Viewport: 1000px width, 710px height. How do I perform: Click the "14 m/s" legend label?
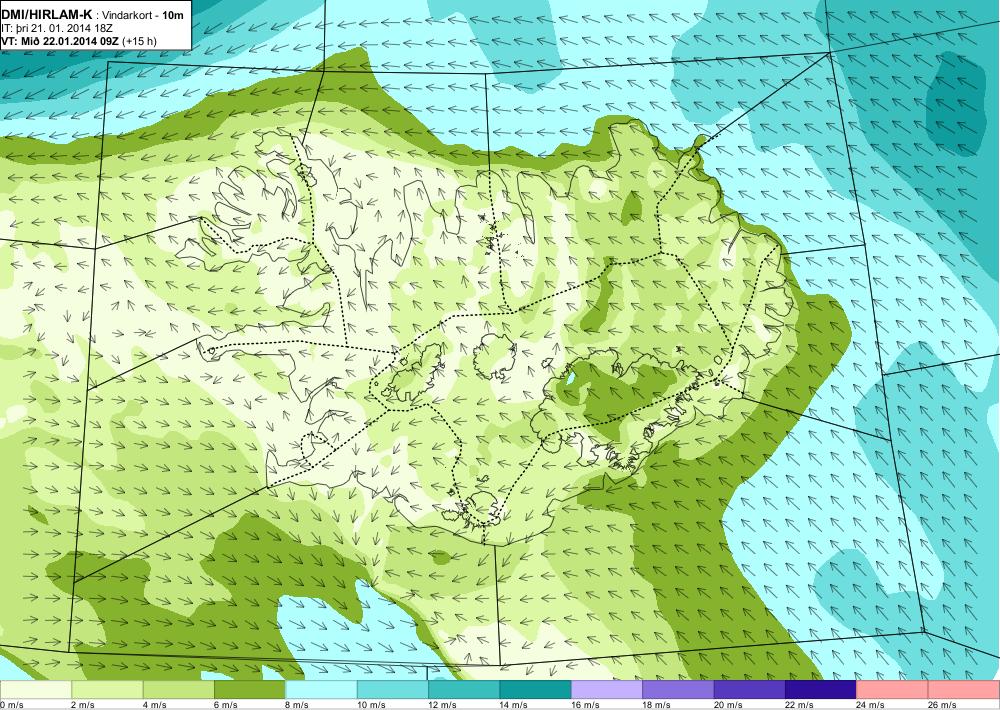514,705
